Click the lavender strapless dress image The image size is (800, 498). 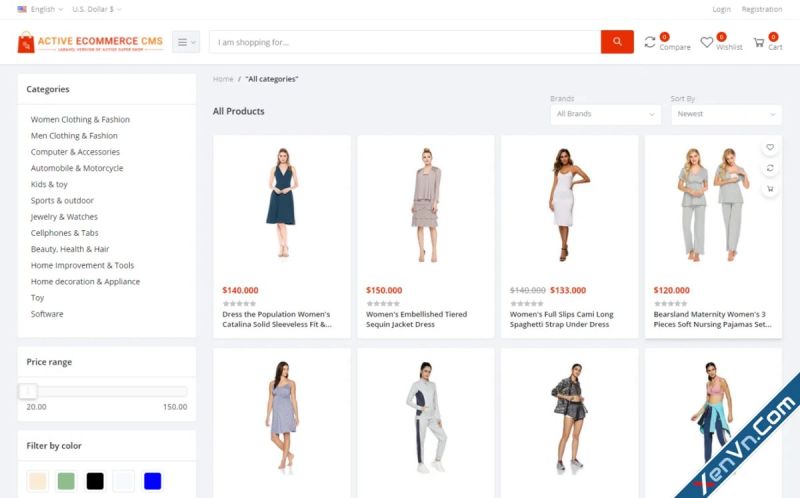pos(281,415)
